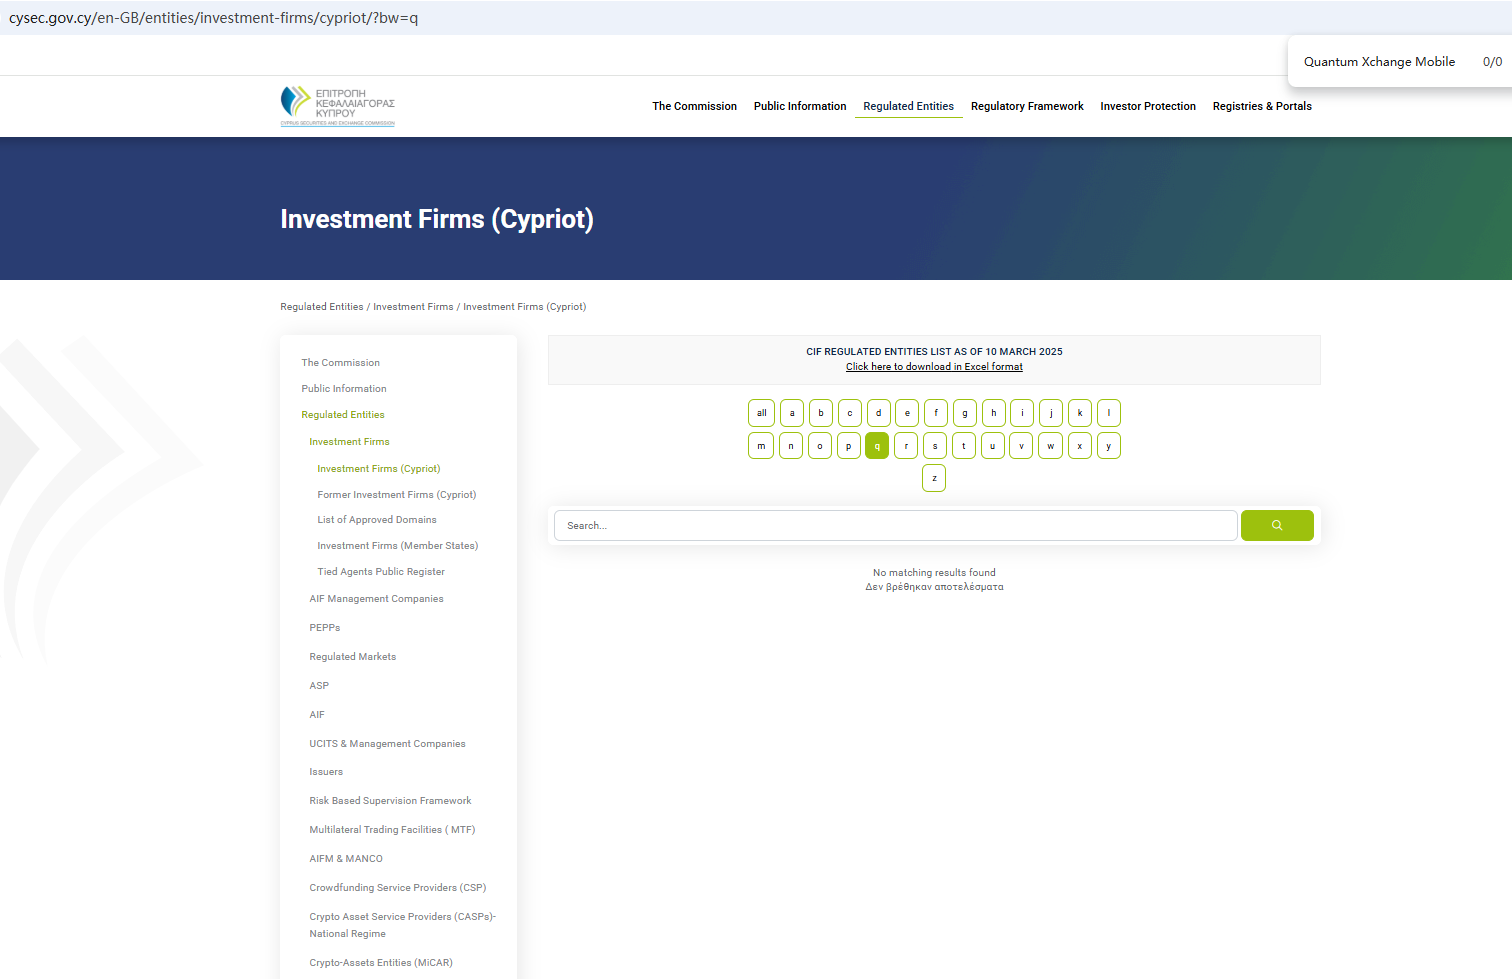Click download in Excel format link
Screen dimensions: 1512x979
934,367
